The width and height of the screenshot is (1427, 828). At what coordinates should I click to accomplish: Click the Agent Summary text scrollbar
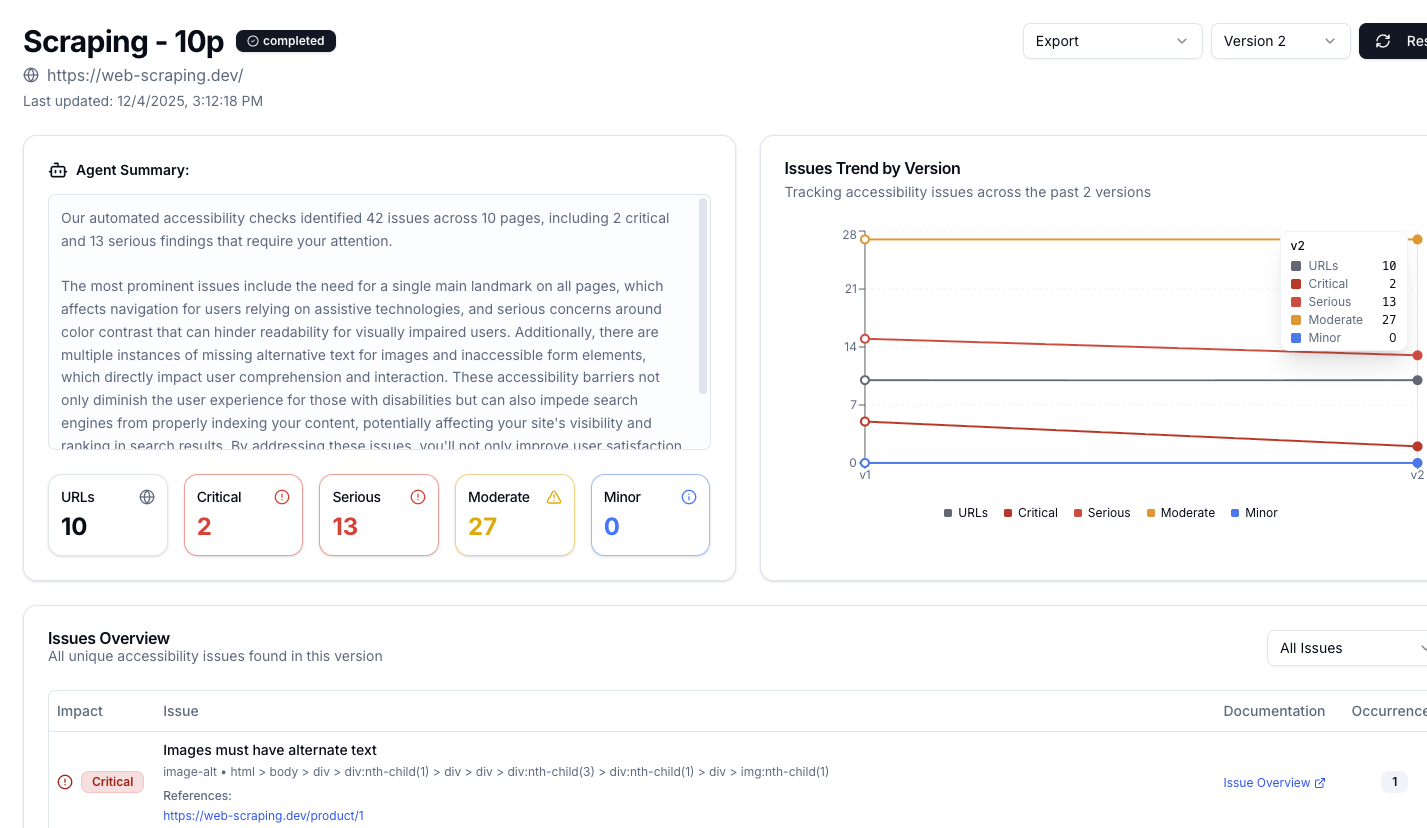[x=703, y=296]
